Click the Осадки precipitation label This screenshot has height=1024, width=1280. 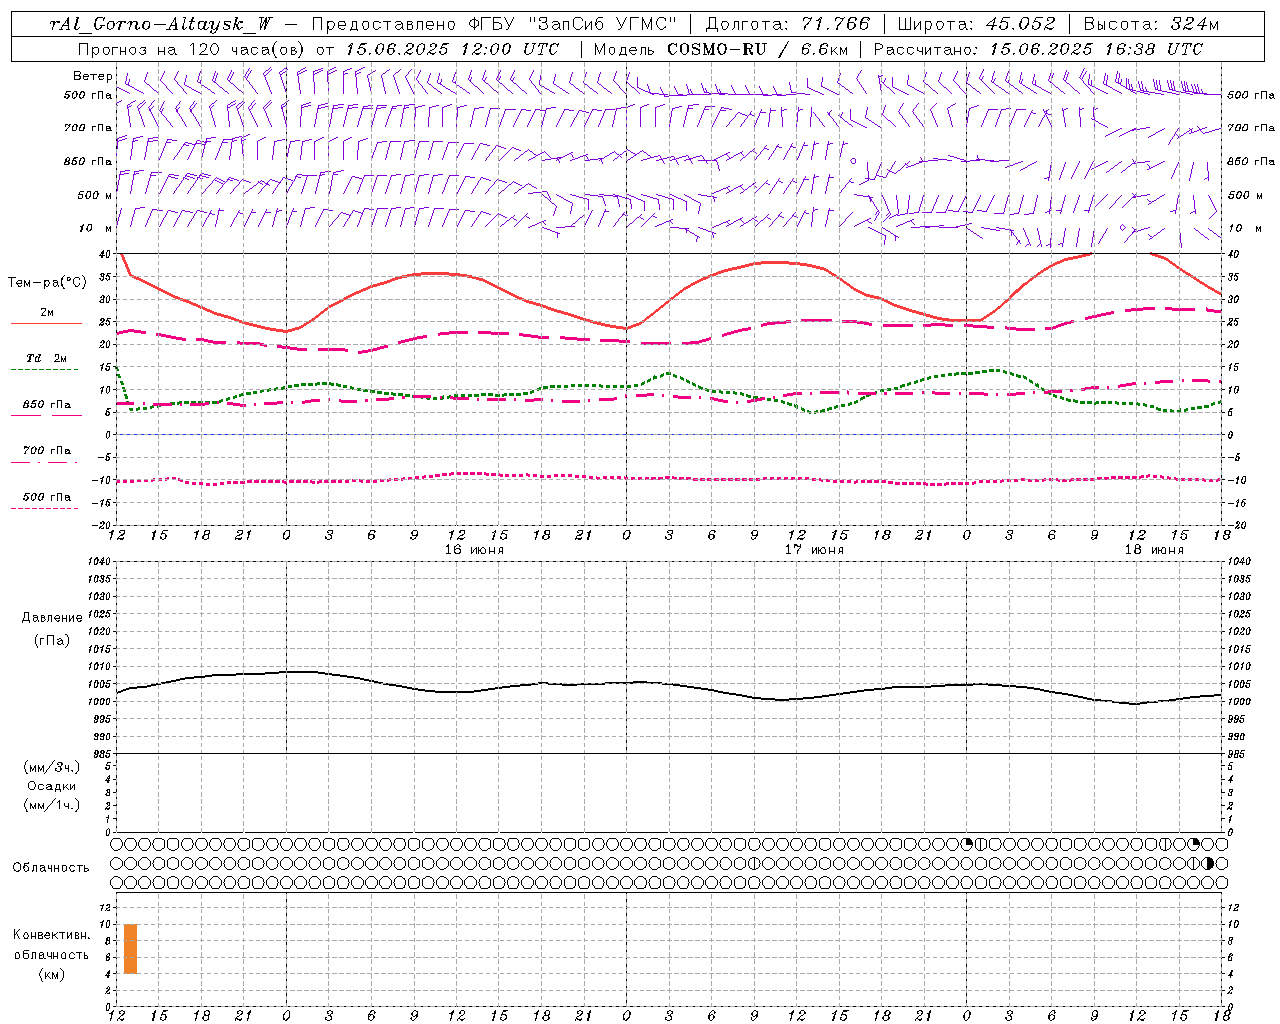coord(52,786)
